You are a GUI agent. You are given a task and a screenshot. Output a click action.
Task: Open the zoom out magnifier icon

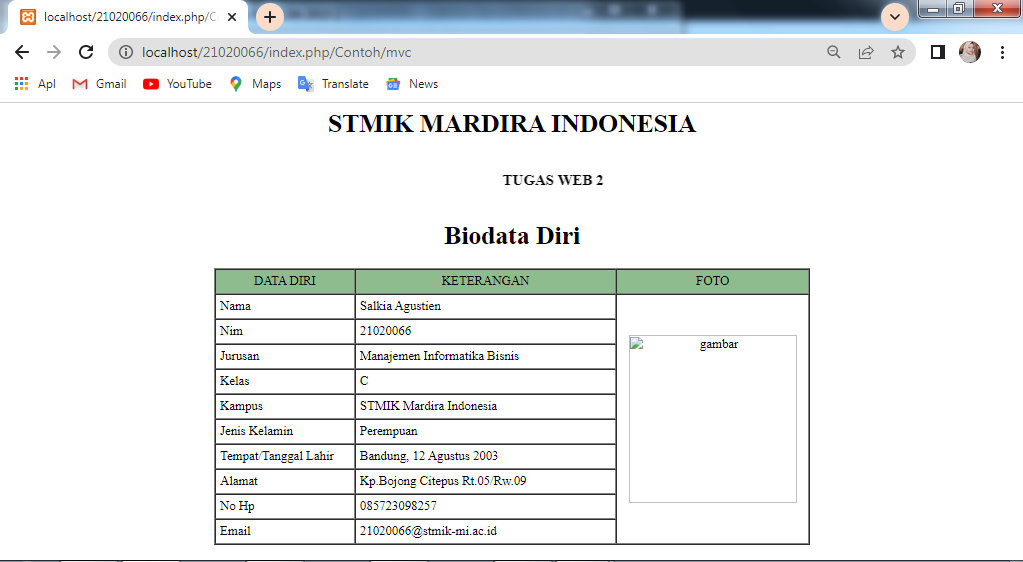click(x=833, y=52)
